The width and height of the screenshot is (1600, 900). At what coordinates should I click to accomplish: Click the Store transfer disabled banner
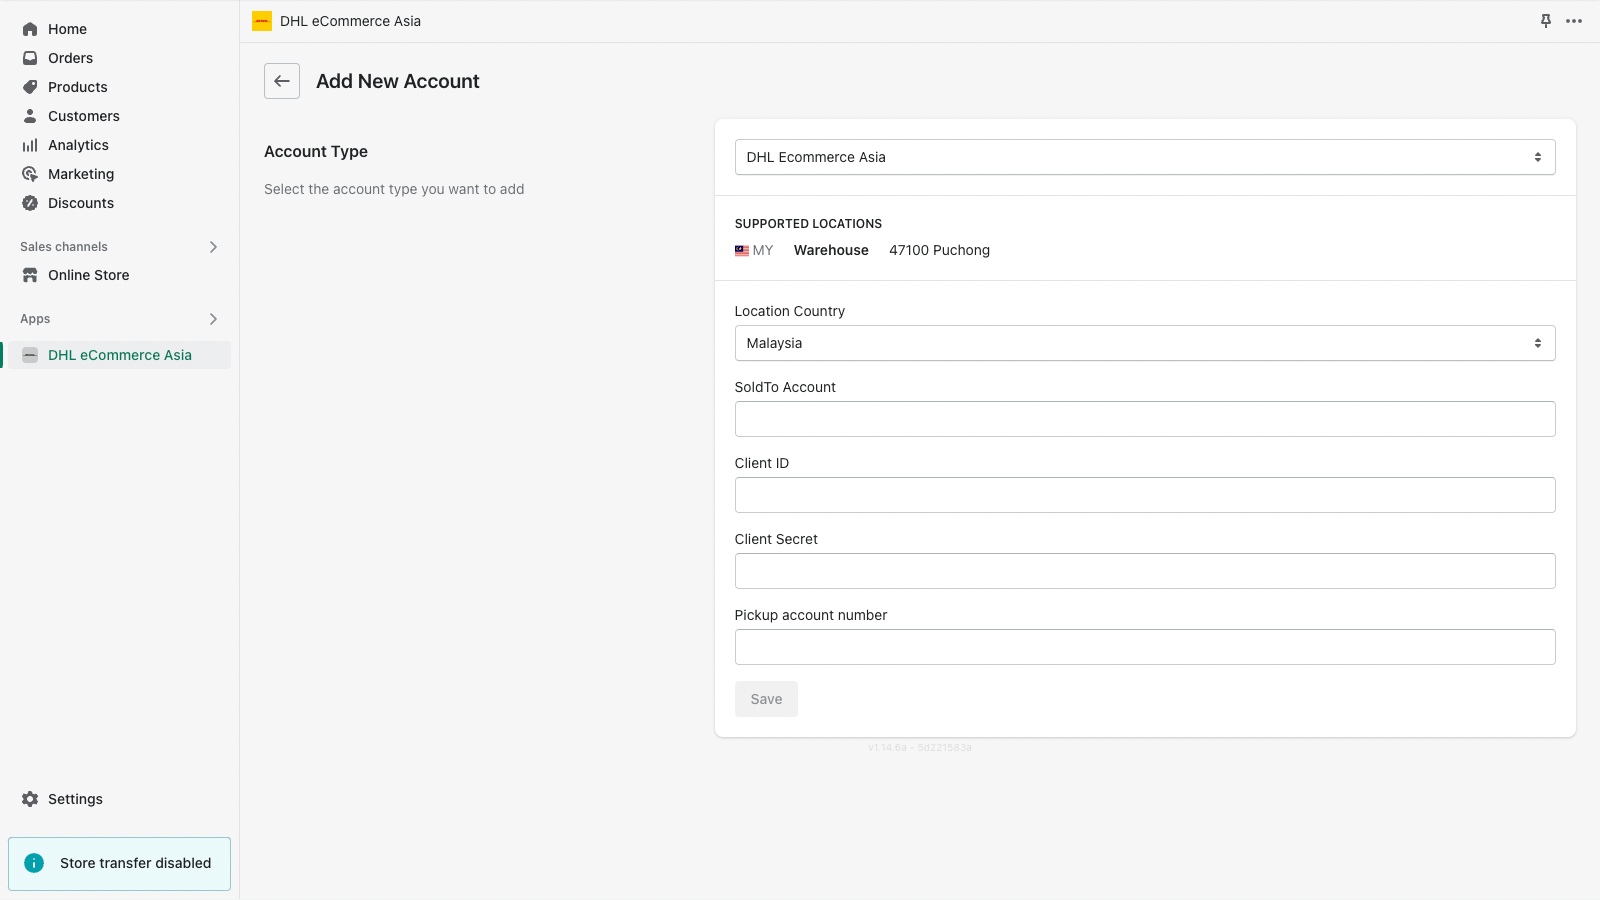[x=120, y=864]
